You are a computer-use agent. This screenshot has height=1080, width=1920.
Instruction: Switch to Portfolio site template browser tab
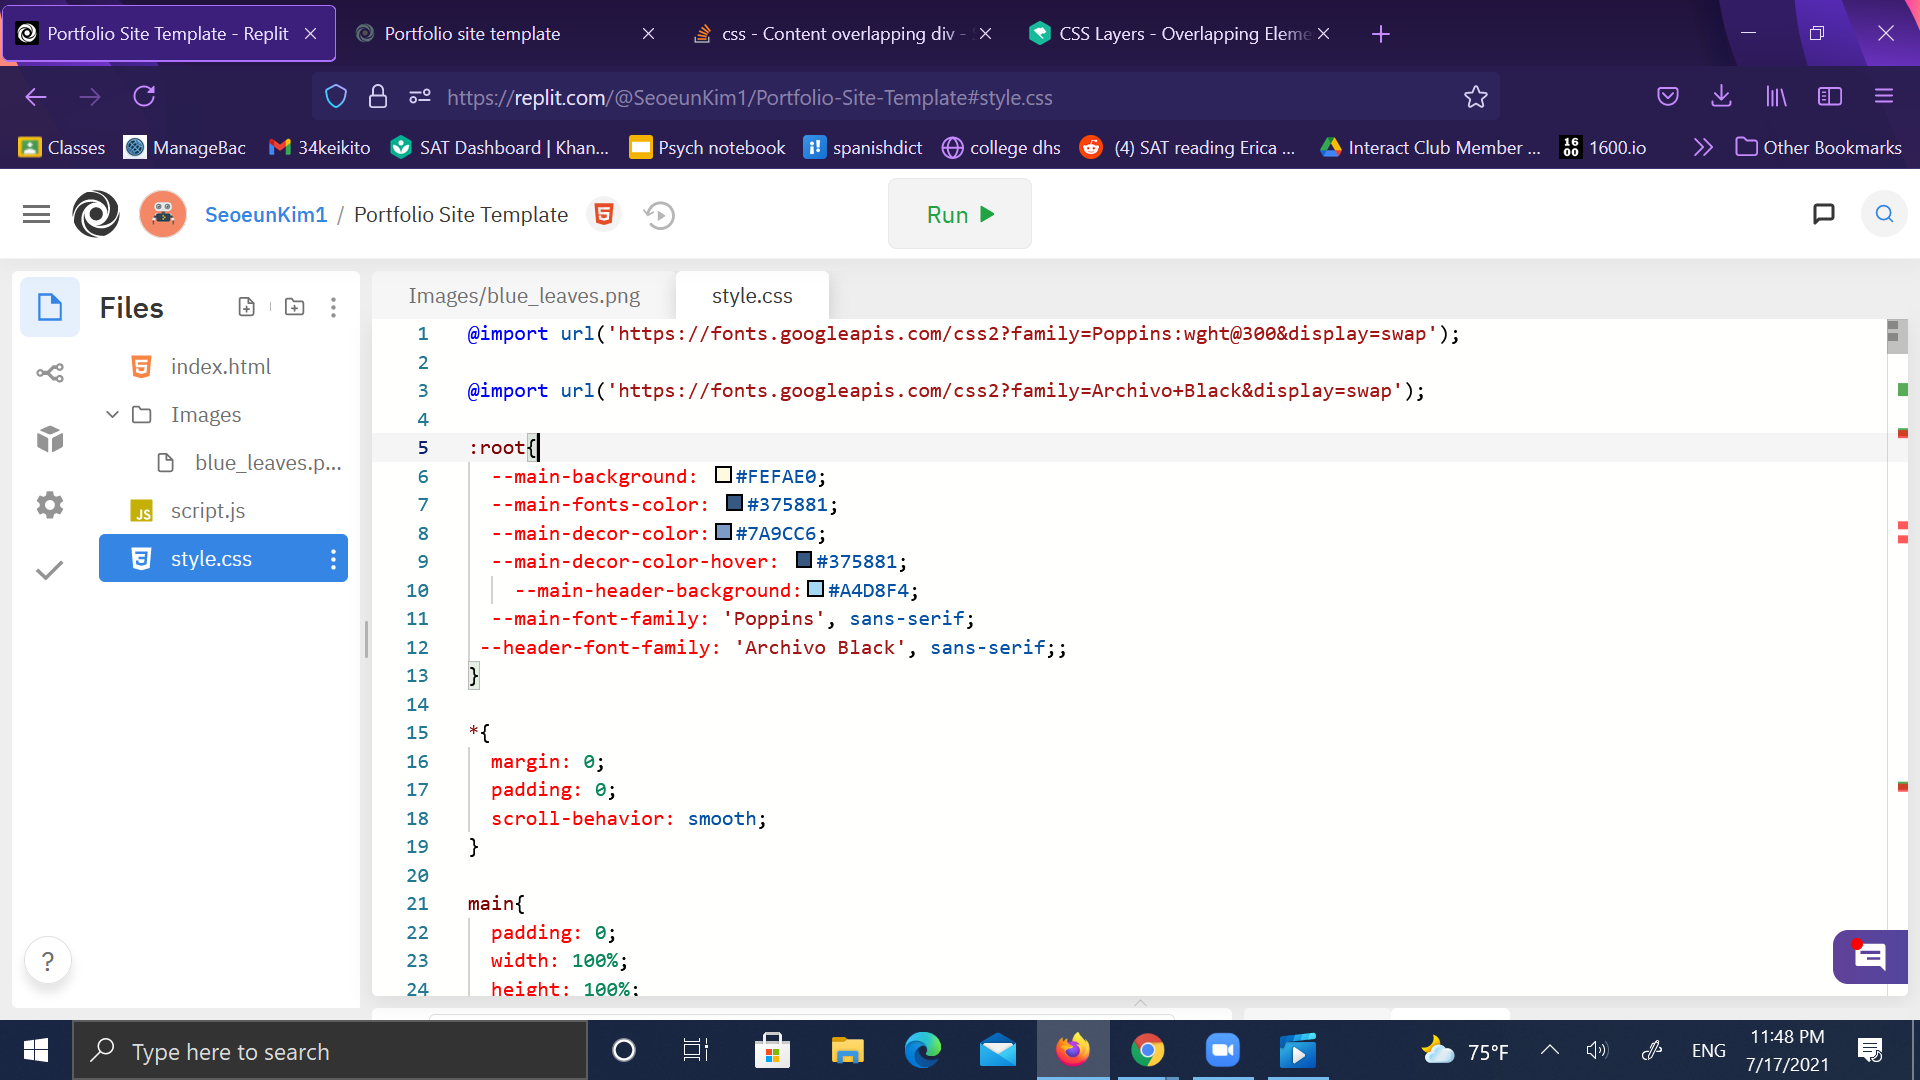point(472,34)
